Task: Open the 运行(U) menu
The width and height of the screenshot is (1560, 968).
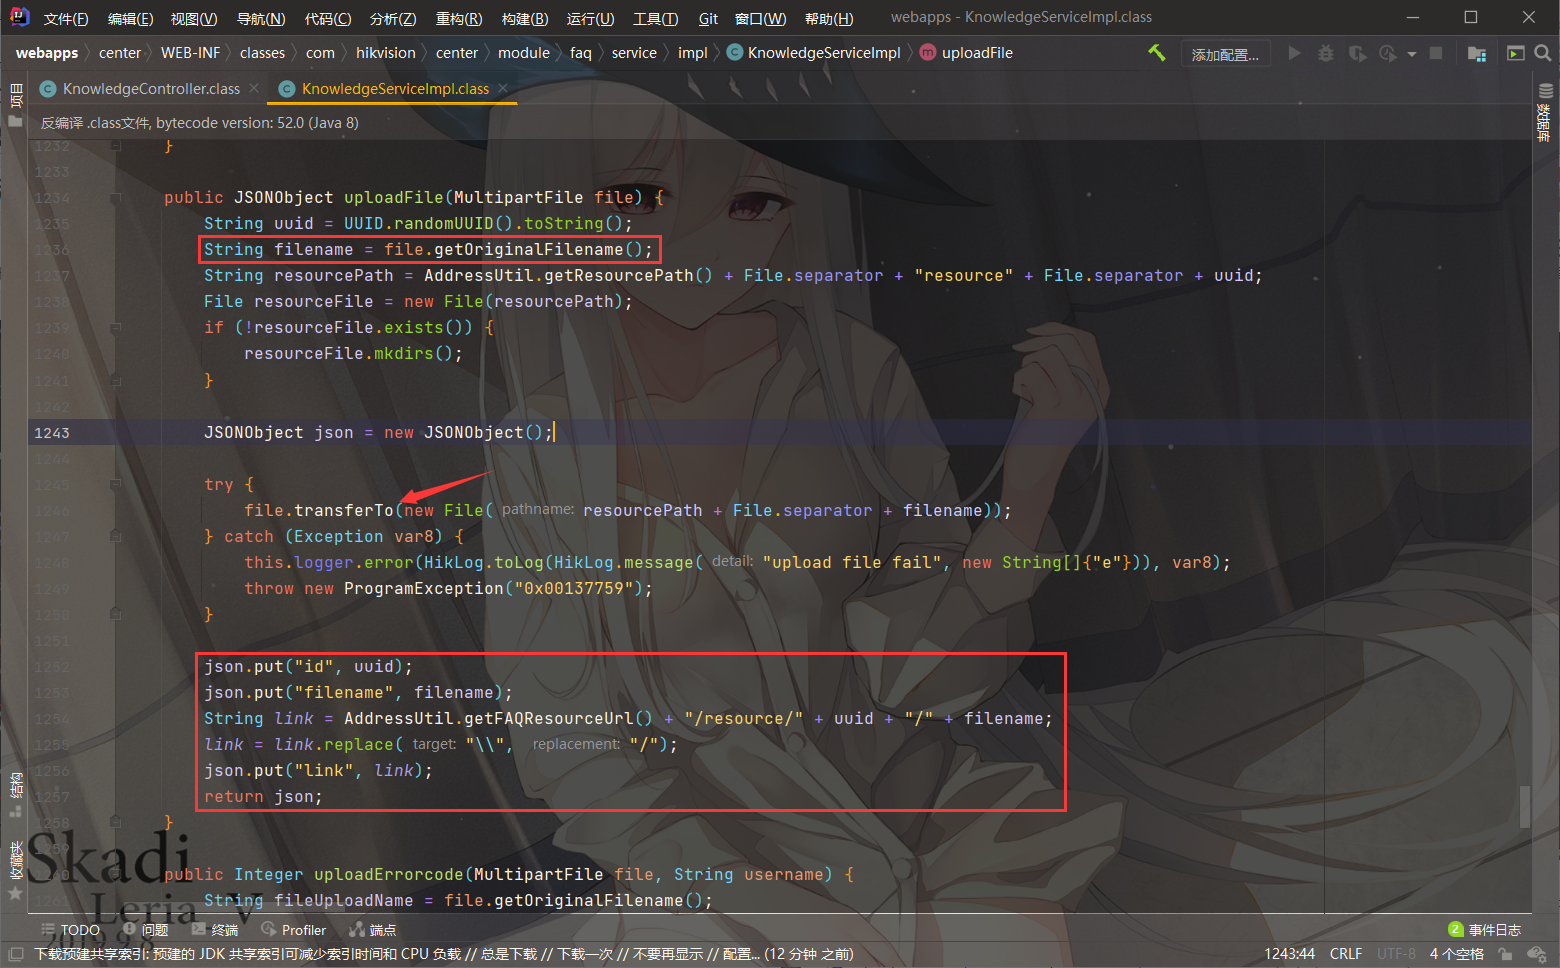Action: click(590, 18)
